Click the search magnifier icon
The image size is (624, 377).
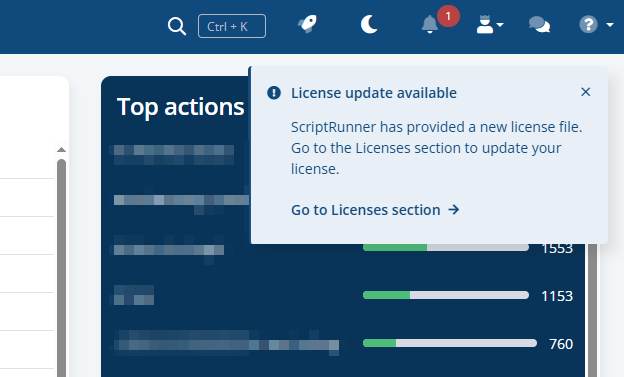click(x=177, y=26)
